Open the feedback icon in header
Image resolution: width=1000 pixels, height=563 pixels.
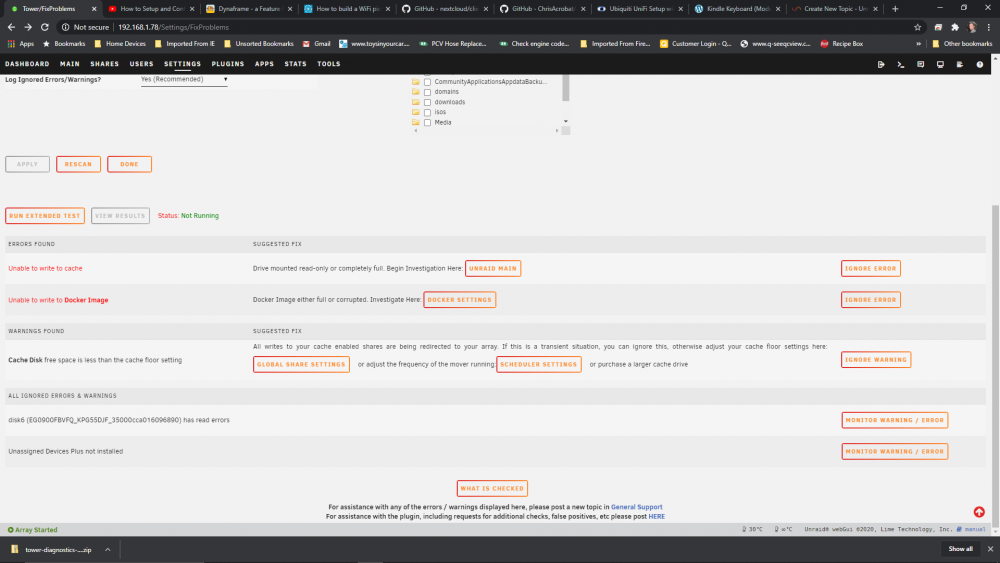point(920,64)
